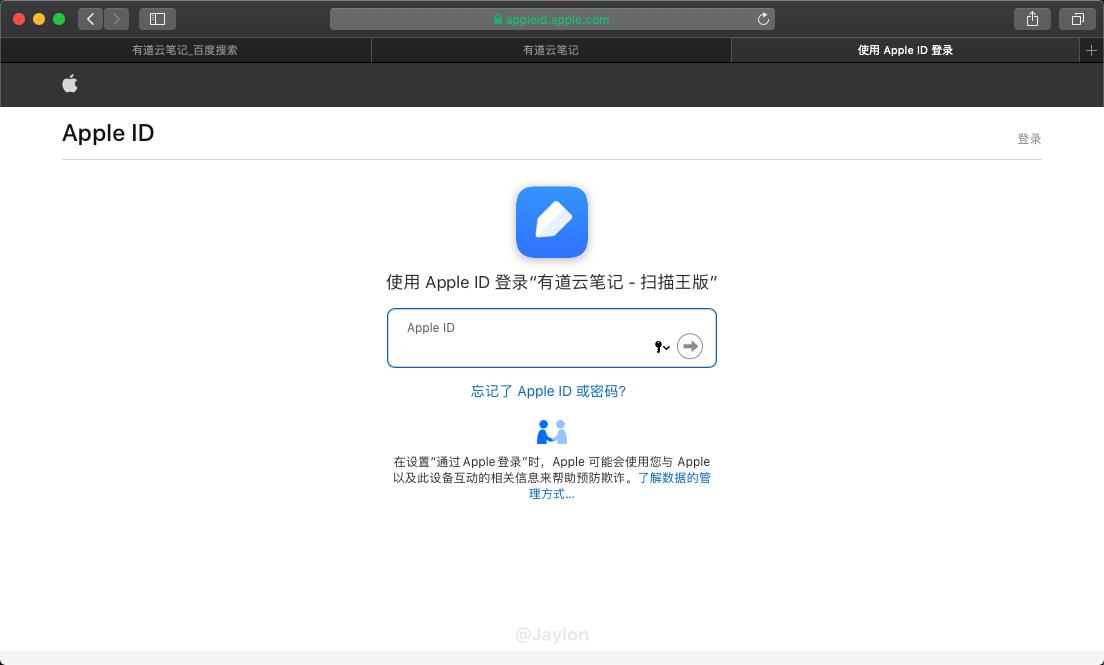This screenshot has height=665, width=1104.
Task: Toggle the Safari sidebar icon
Action: (156, 18)
